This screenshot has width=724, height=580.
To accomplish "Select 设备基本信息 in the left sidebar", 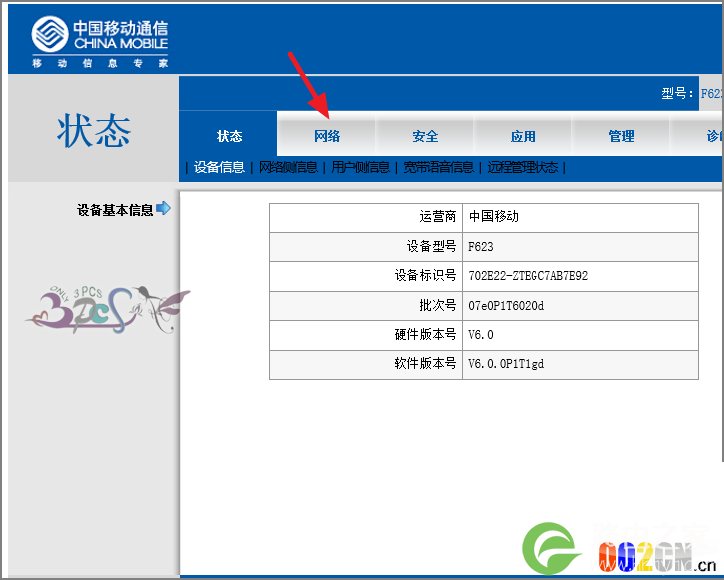I will 115,210.
